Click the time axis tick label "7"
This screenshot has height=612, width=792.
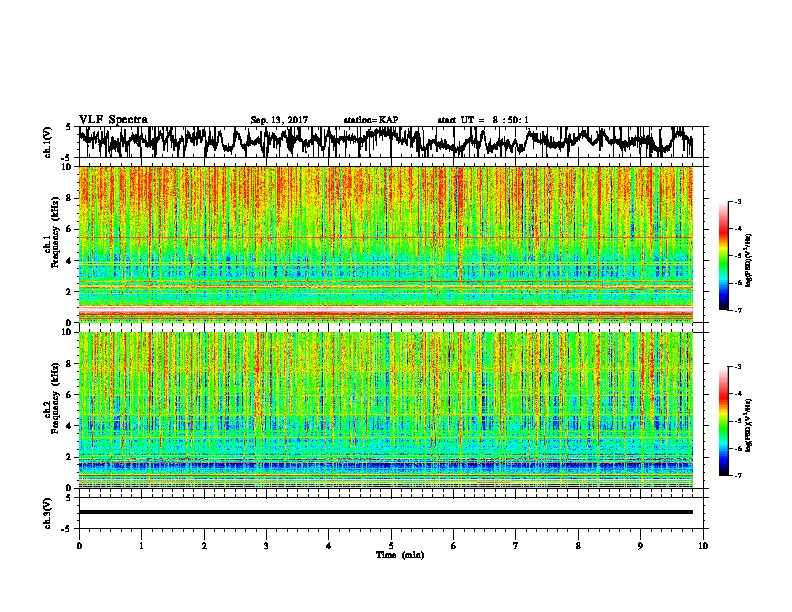(516, 546)
